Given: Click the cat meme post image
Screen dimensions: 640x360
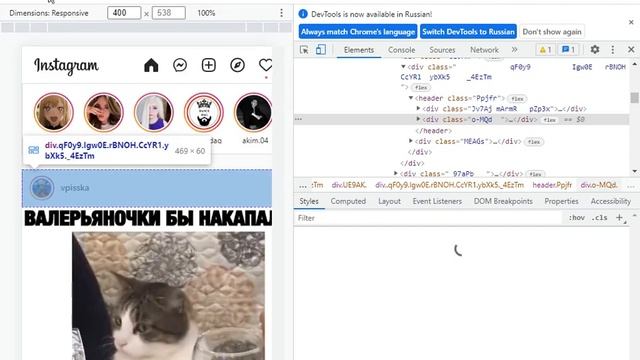Looking at the screenshot, I should click(x=147, y=284).
